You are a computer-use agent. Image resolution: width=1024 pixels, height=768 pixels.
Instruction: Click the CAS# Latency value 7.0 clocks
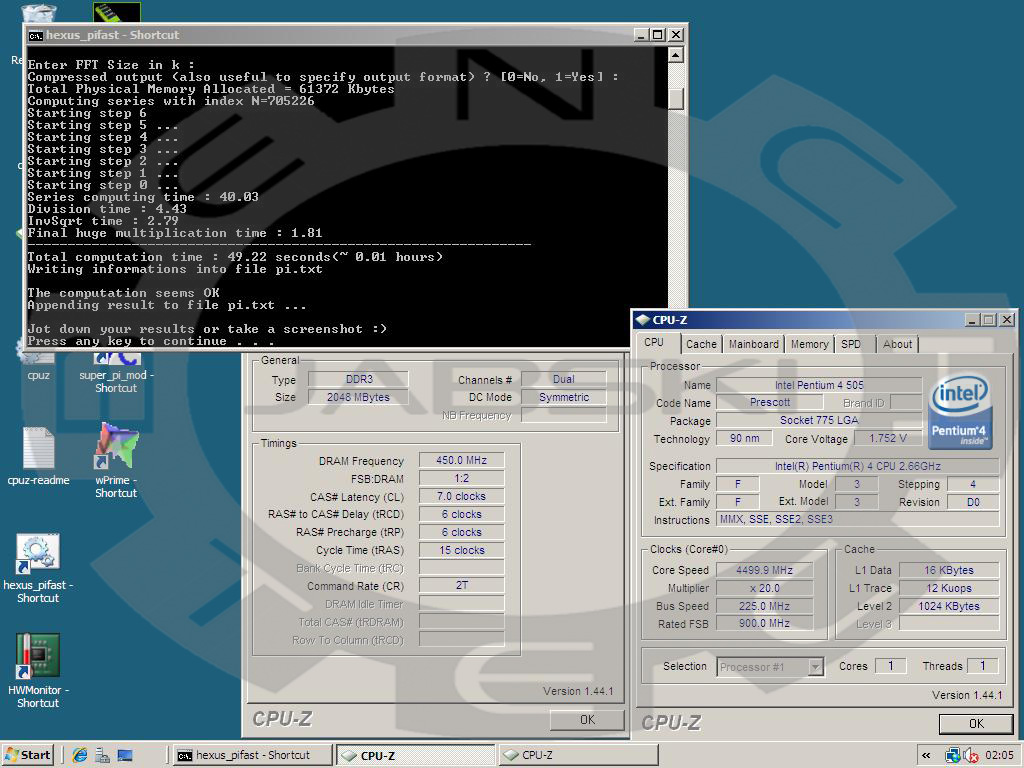click(461, 496)
